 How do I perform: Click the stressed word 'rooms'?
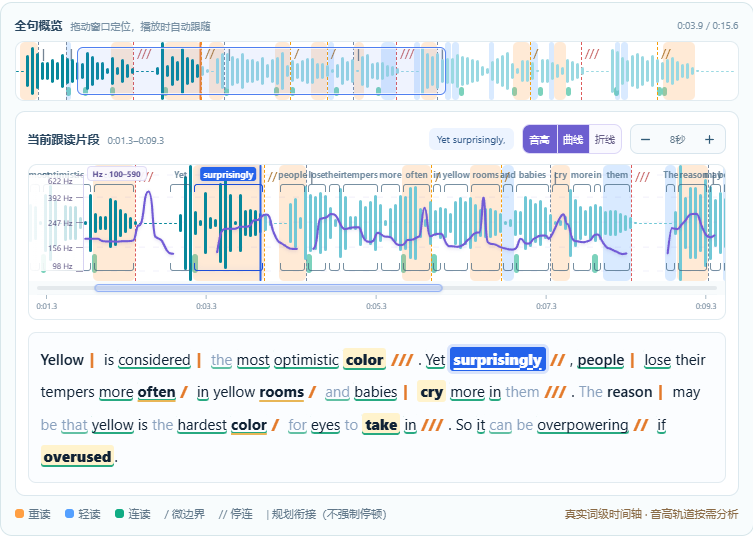click(281, 392)
